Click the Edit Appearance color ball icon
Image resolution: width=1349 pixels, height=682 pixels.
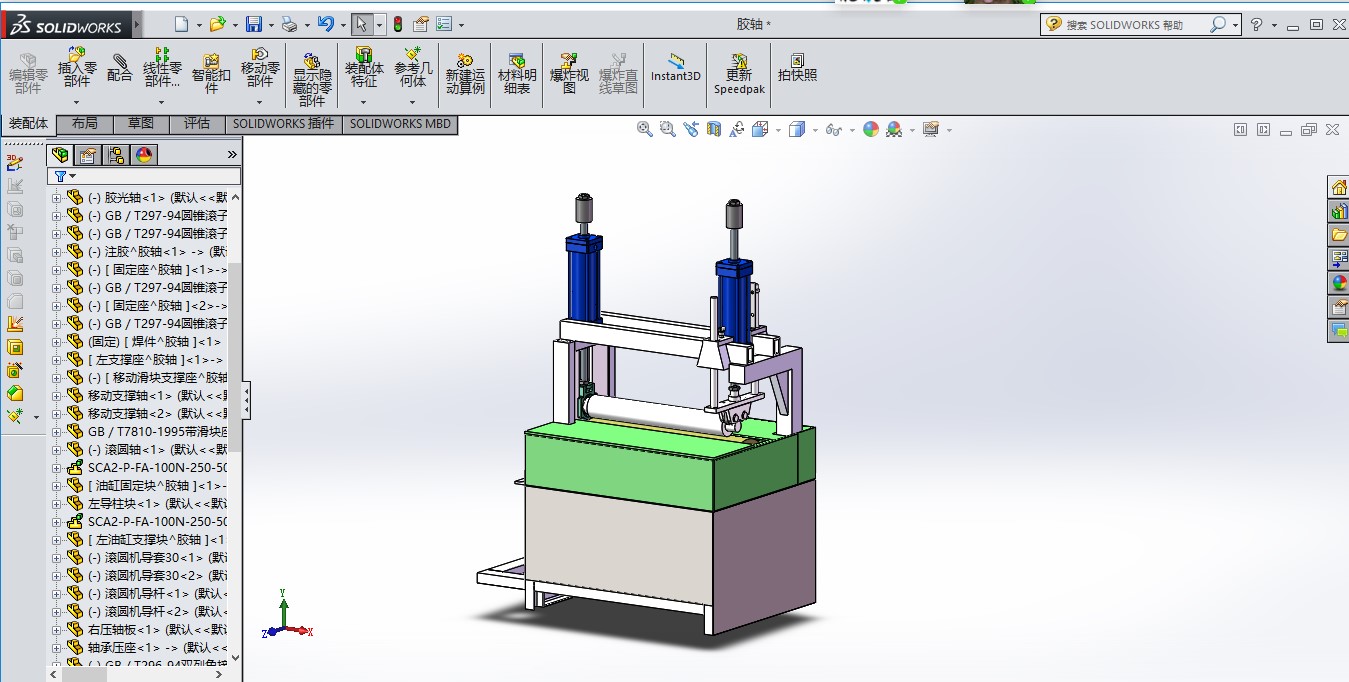point(871,129)
